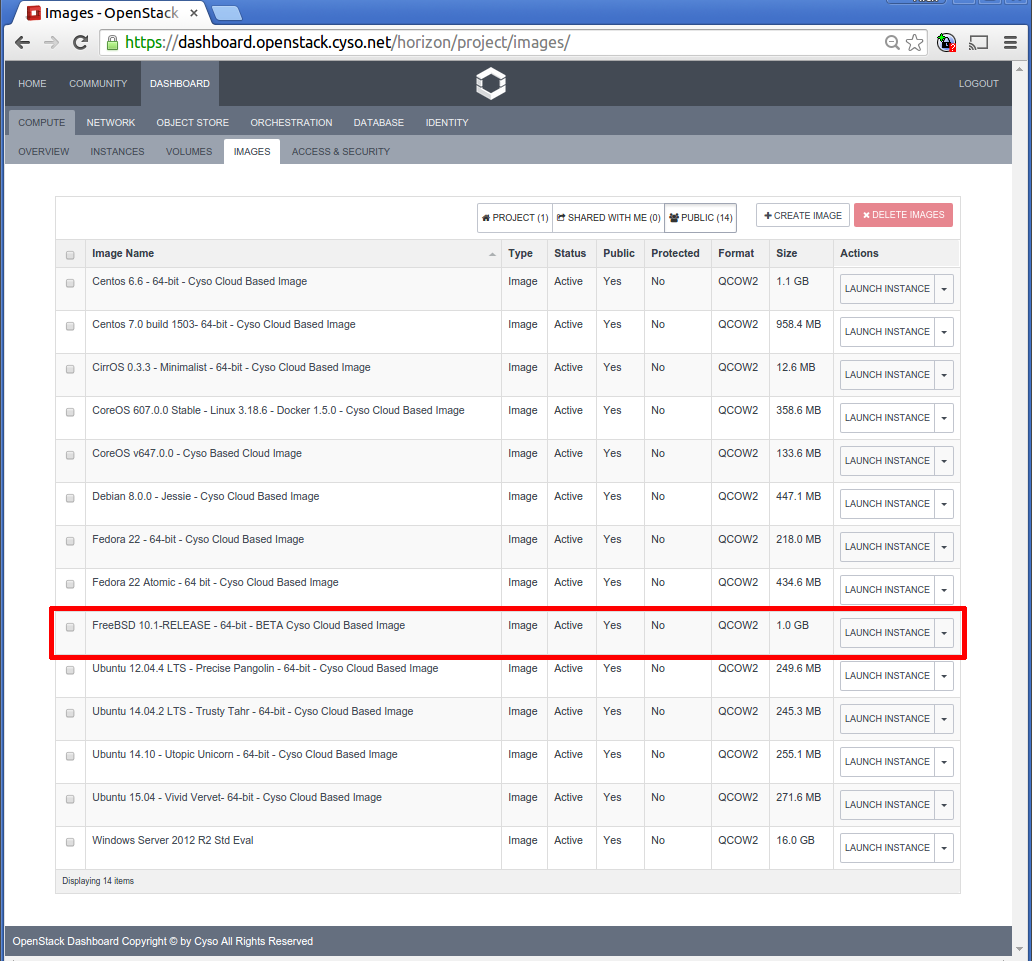
Task: Check the Centos 7.0 build 1503 checkbox
Action: tap(70, 326)
